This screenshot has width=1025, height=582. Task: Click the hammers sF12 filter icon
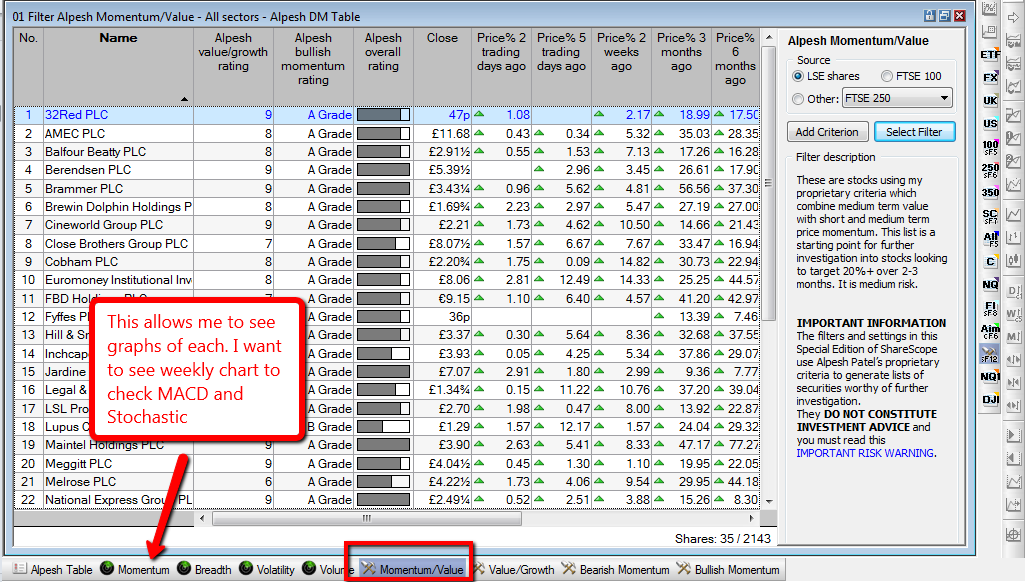click(x=990, y=354)
